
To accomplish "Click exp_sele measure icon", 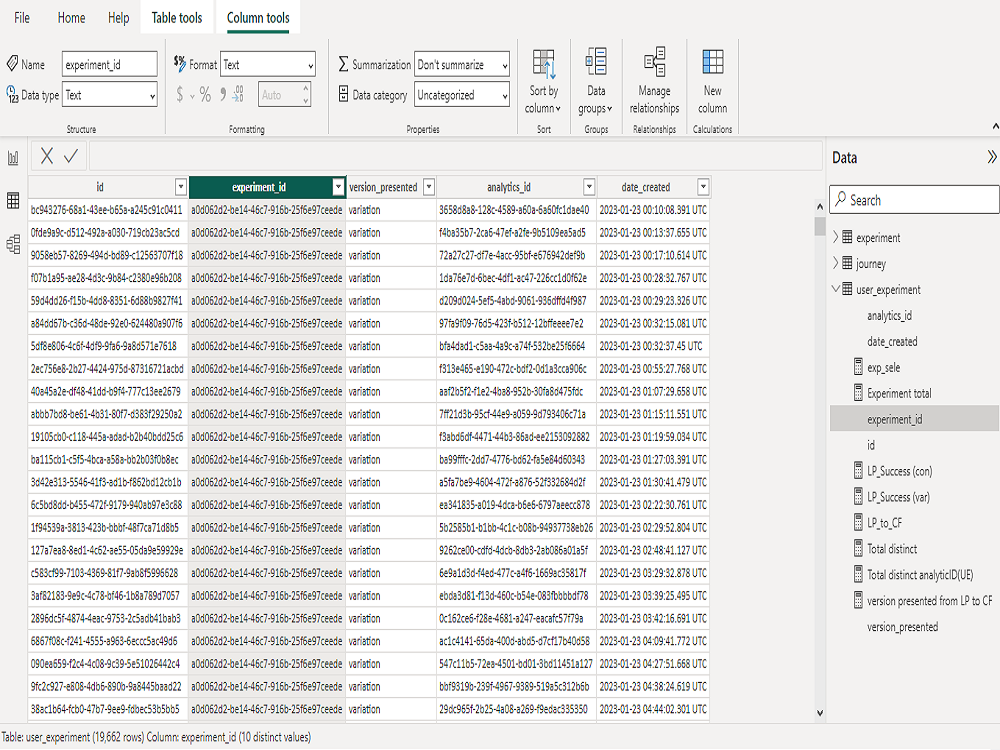I will [858, 367].
